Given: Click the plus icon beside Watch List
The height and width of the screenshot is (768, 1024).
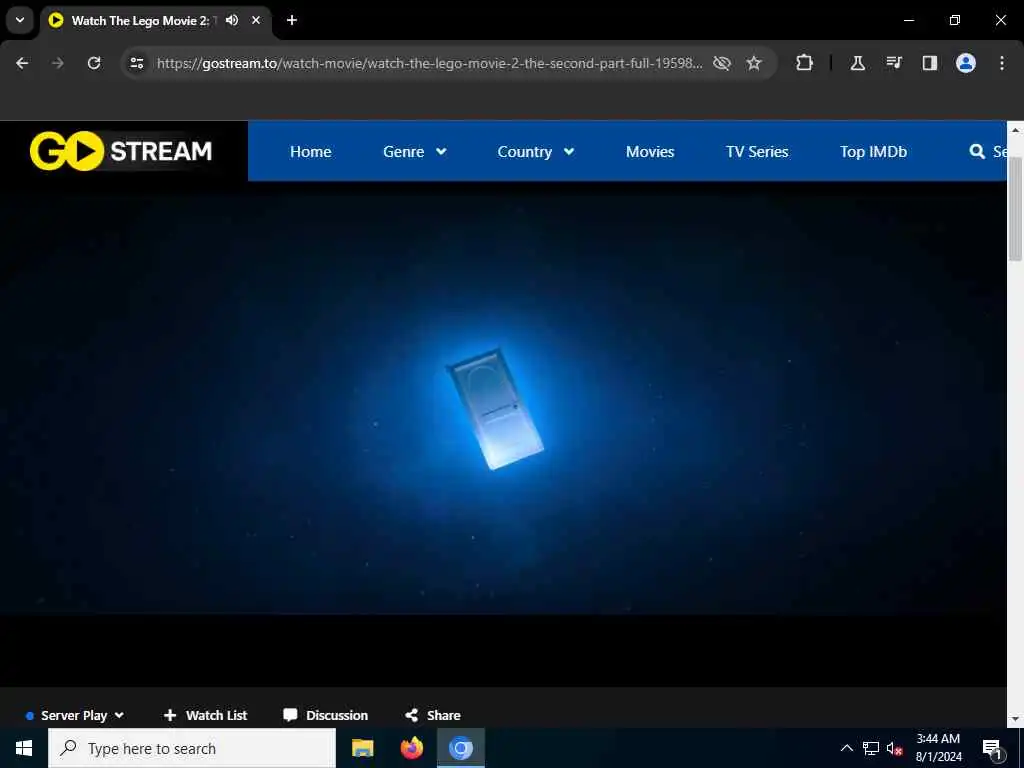Looking at the screenshot, I should (170, 715).
